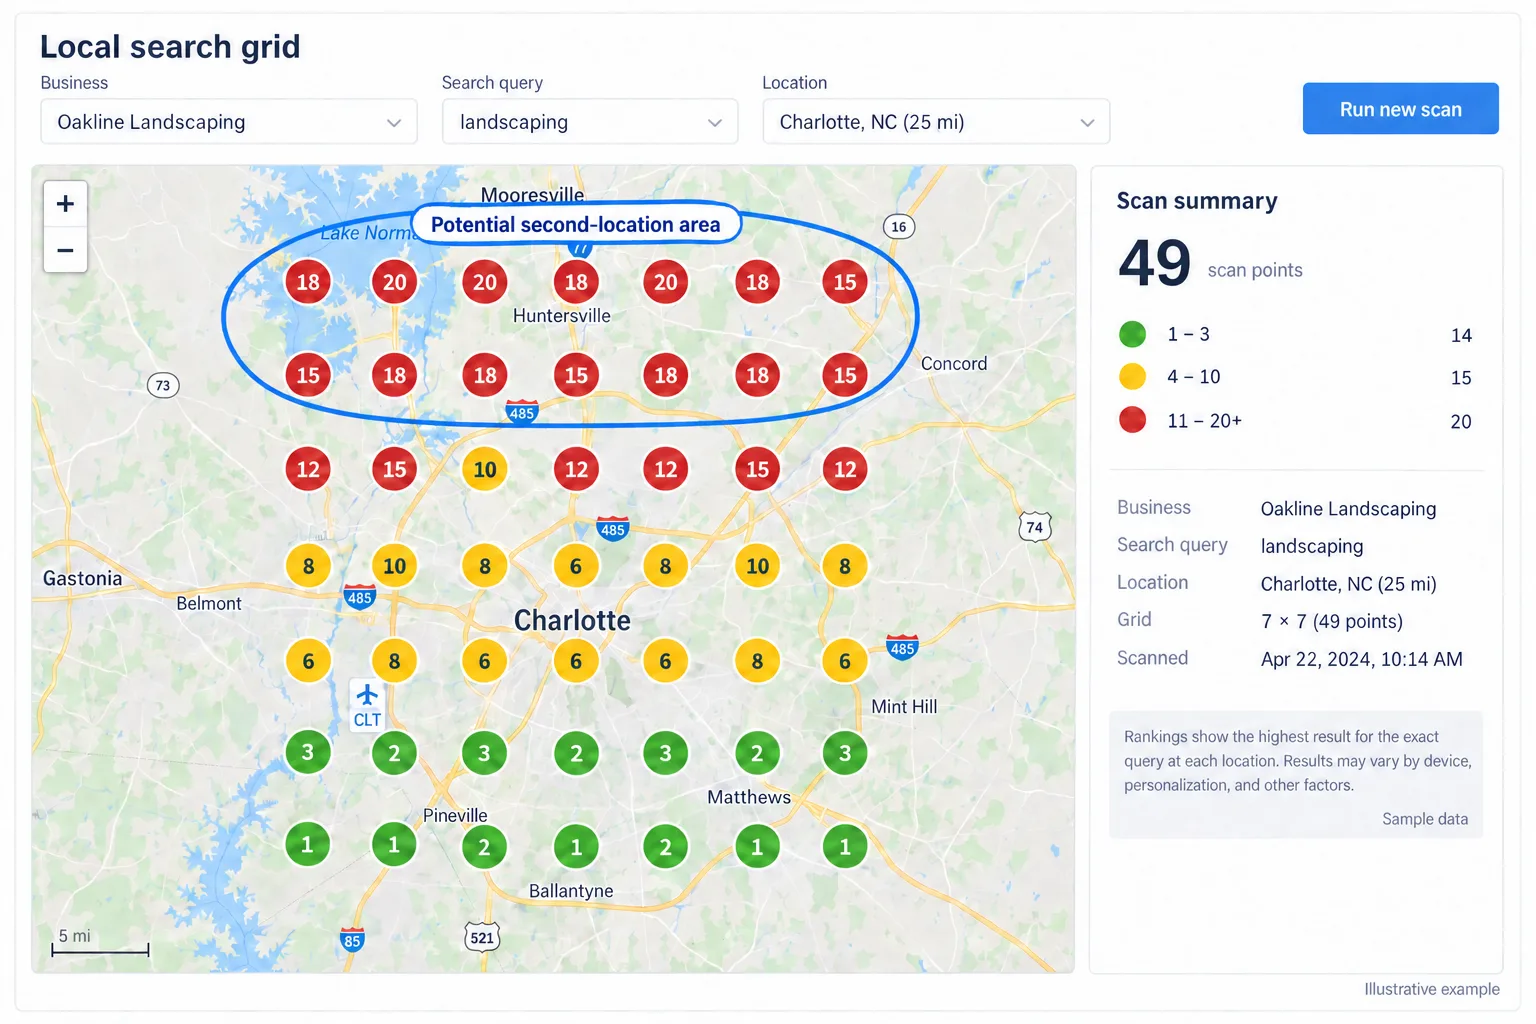Click the Charlotte city label
This screenshot has width=1536, height=1024.
point(572,620)
